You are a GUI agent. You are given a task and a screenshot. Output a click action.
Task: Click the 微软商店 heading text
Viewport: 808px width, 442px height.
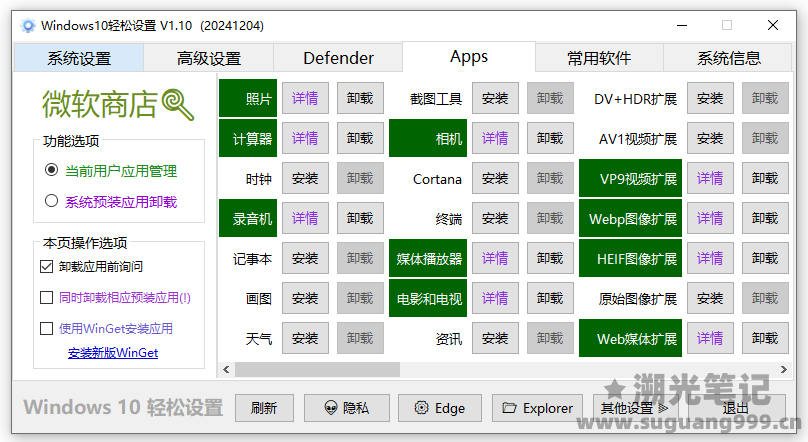100,105
